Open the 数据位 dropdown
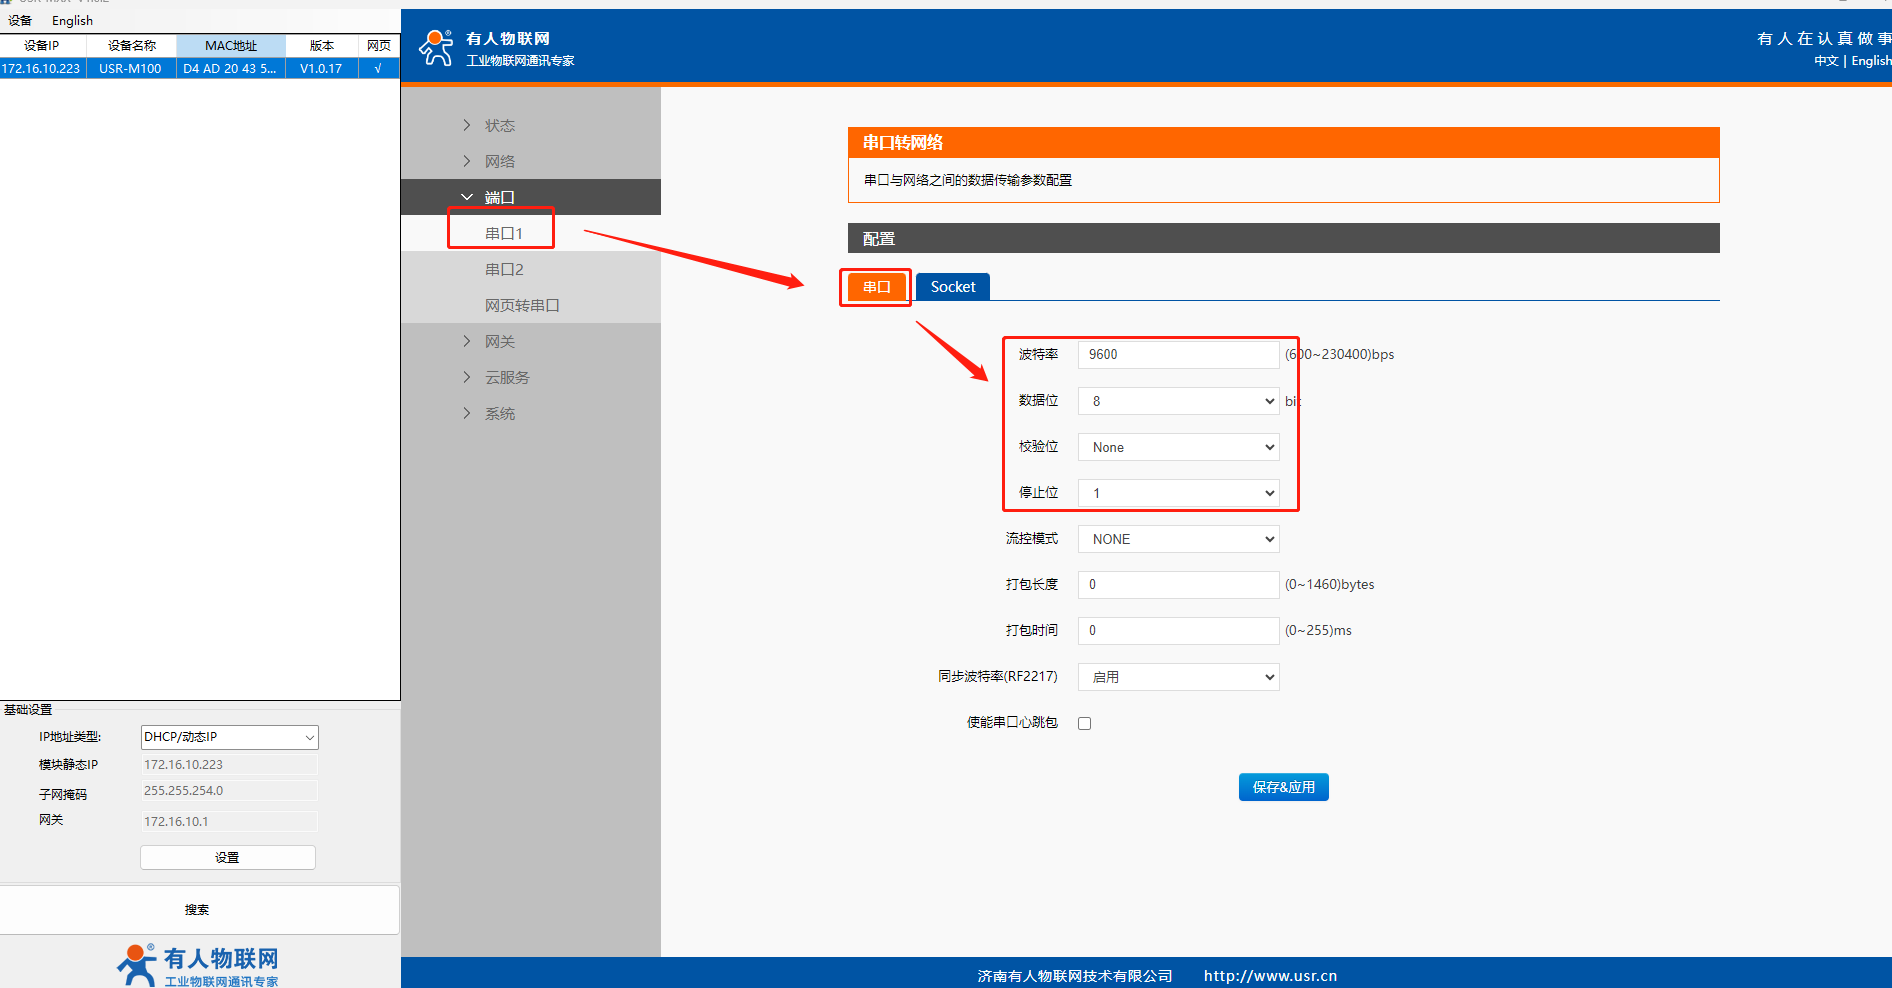 [1178, 401]
